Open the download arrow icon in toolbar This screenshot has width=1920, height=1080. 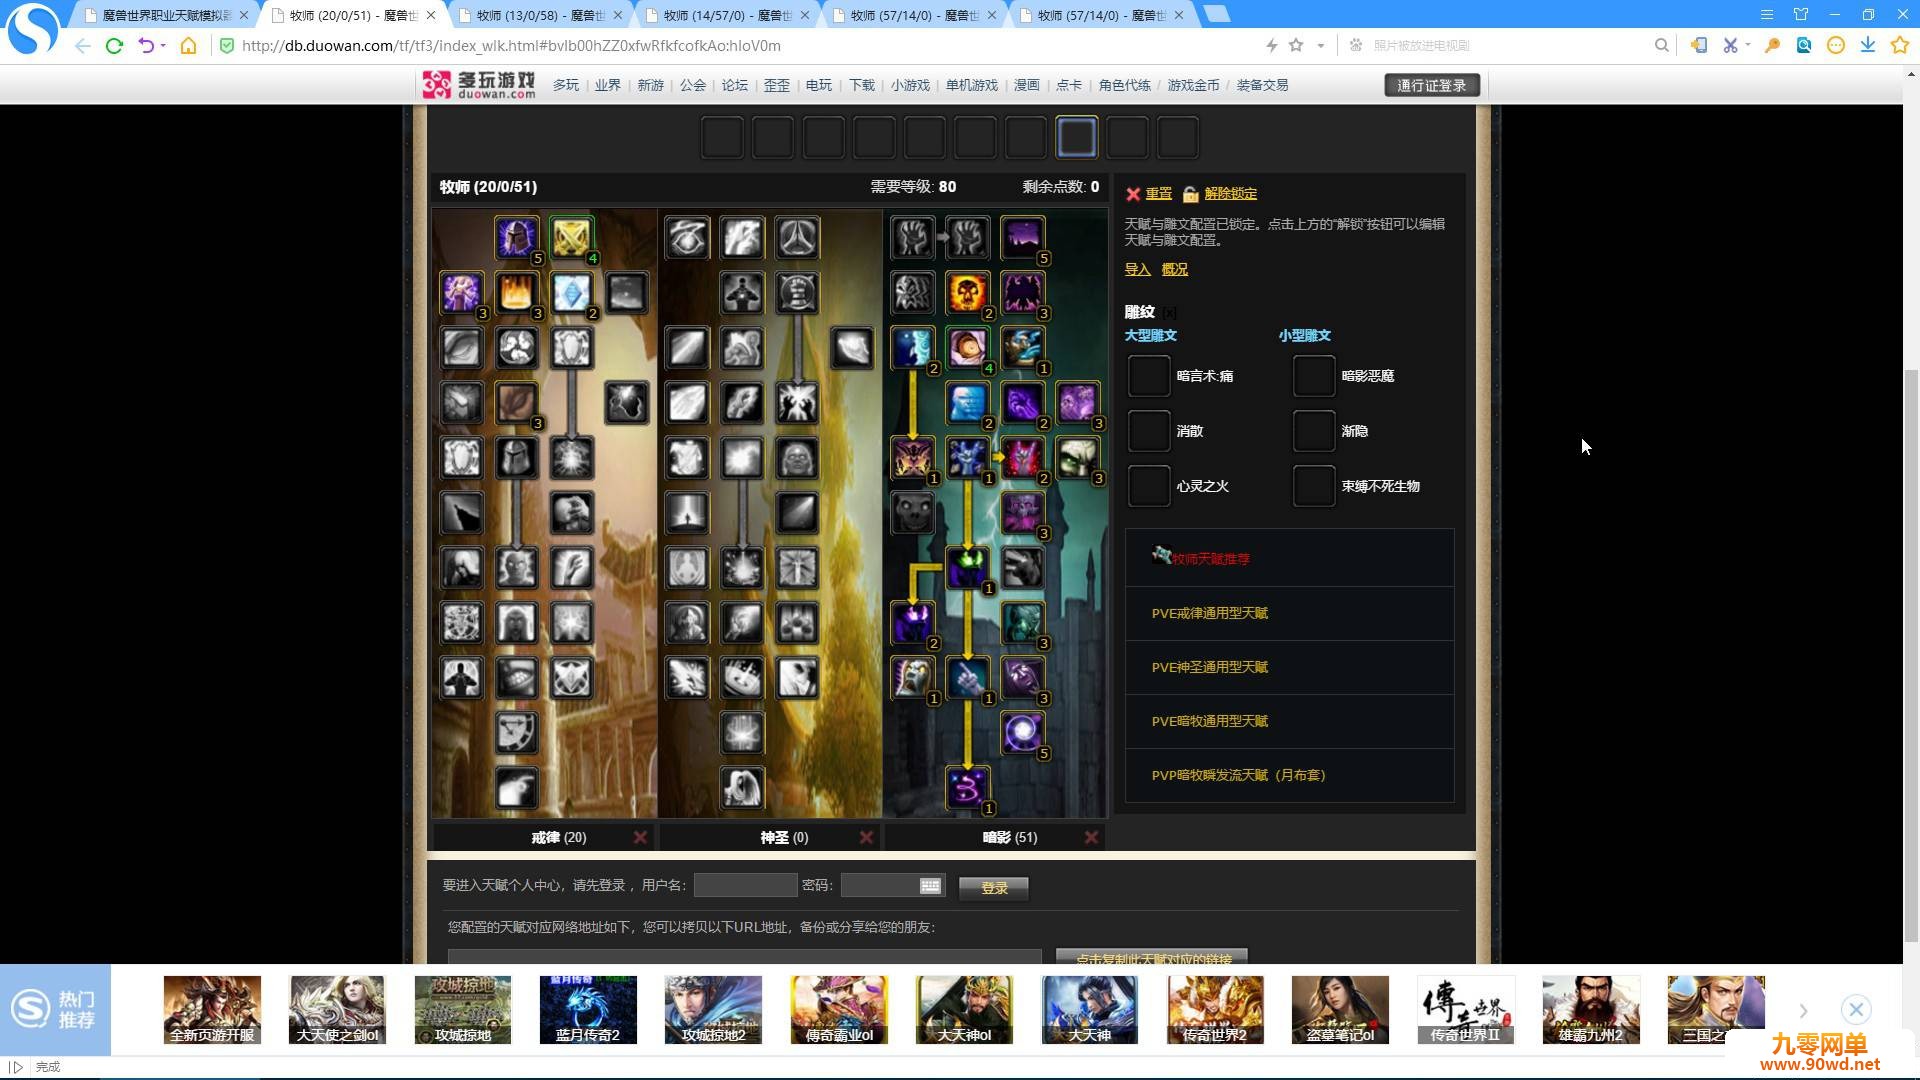point(1867,45)
